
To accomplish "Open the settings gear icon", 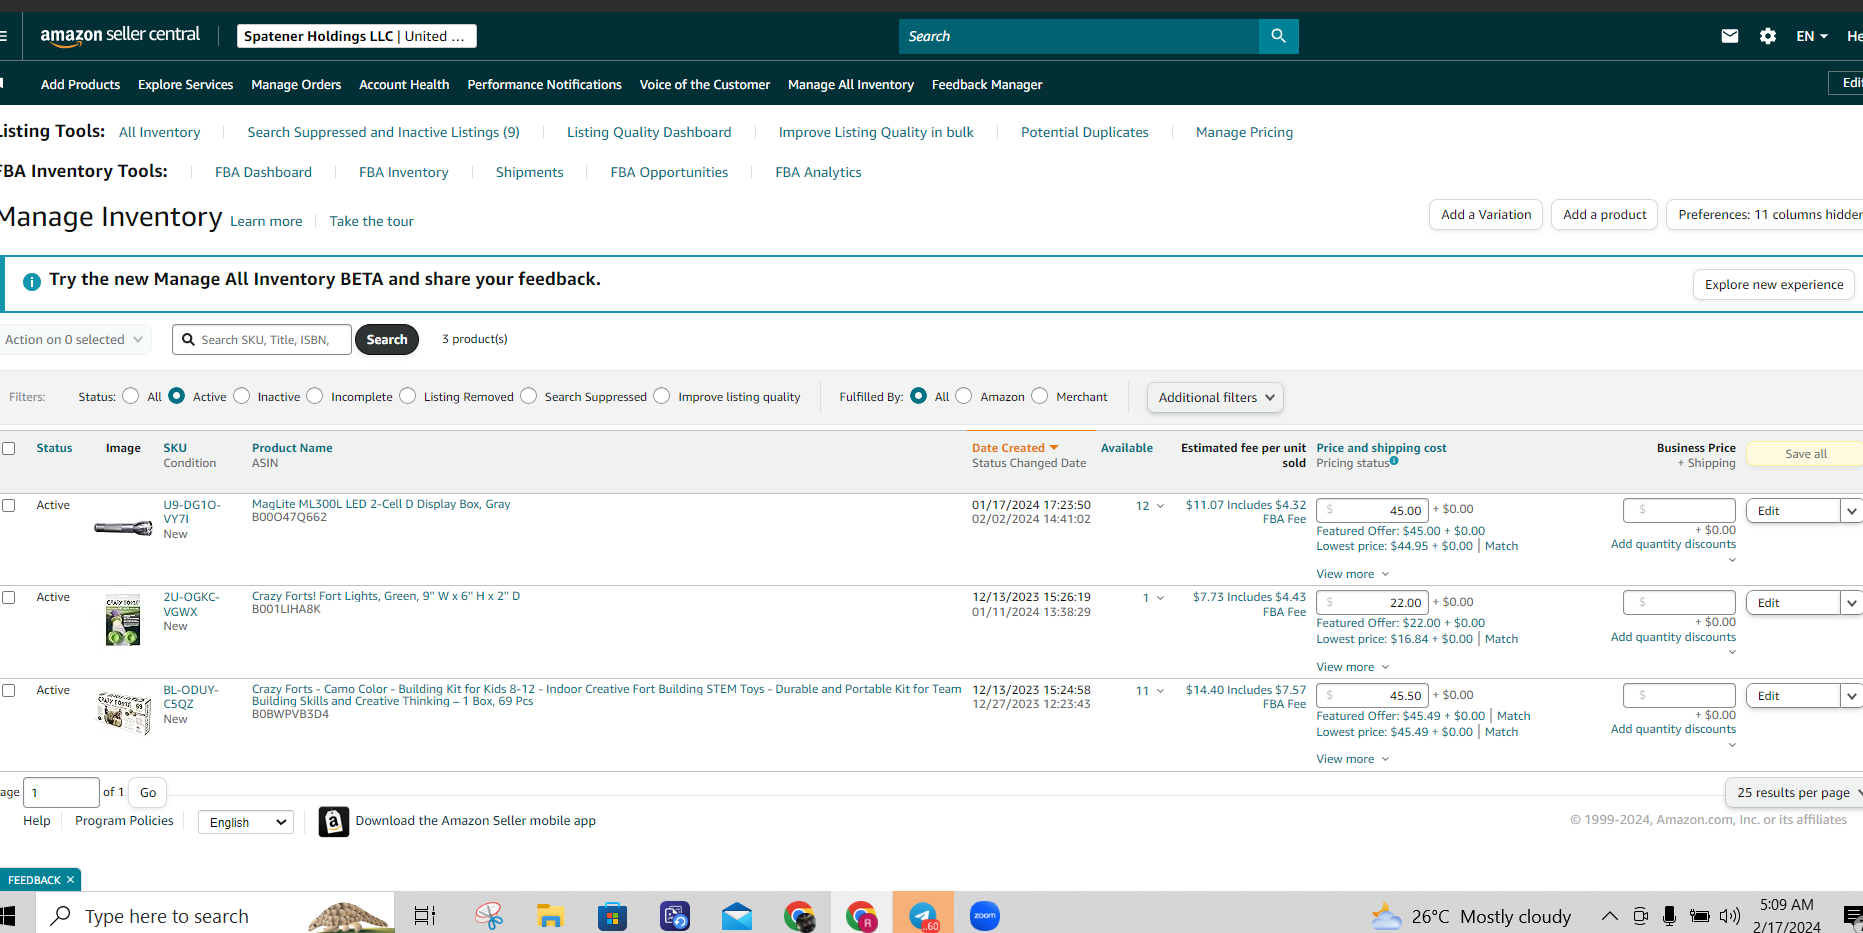I will click(1768, 36).
